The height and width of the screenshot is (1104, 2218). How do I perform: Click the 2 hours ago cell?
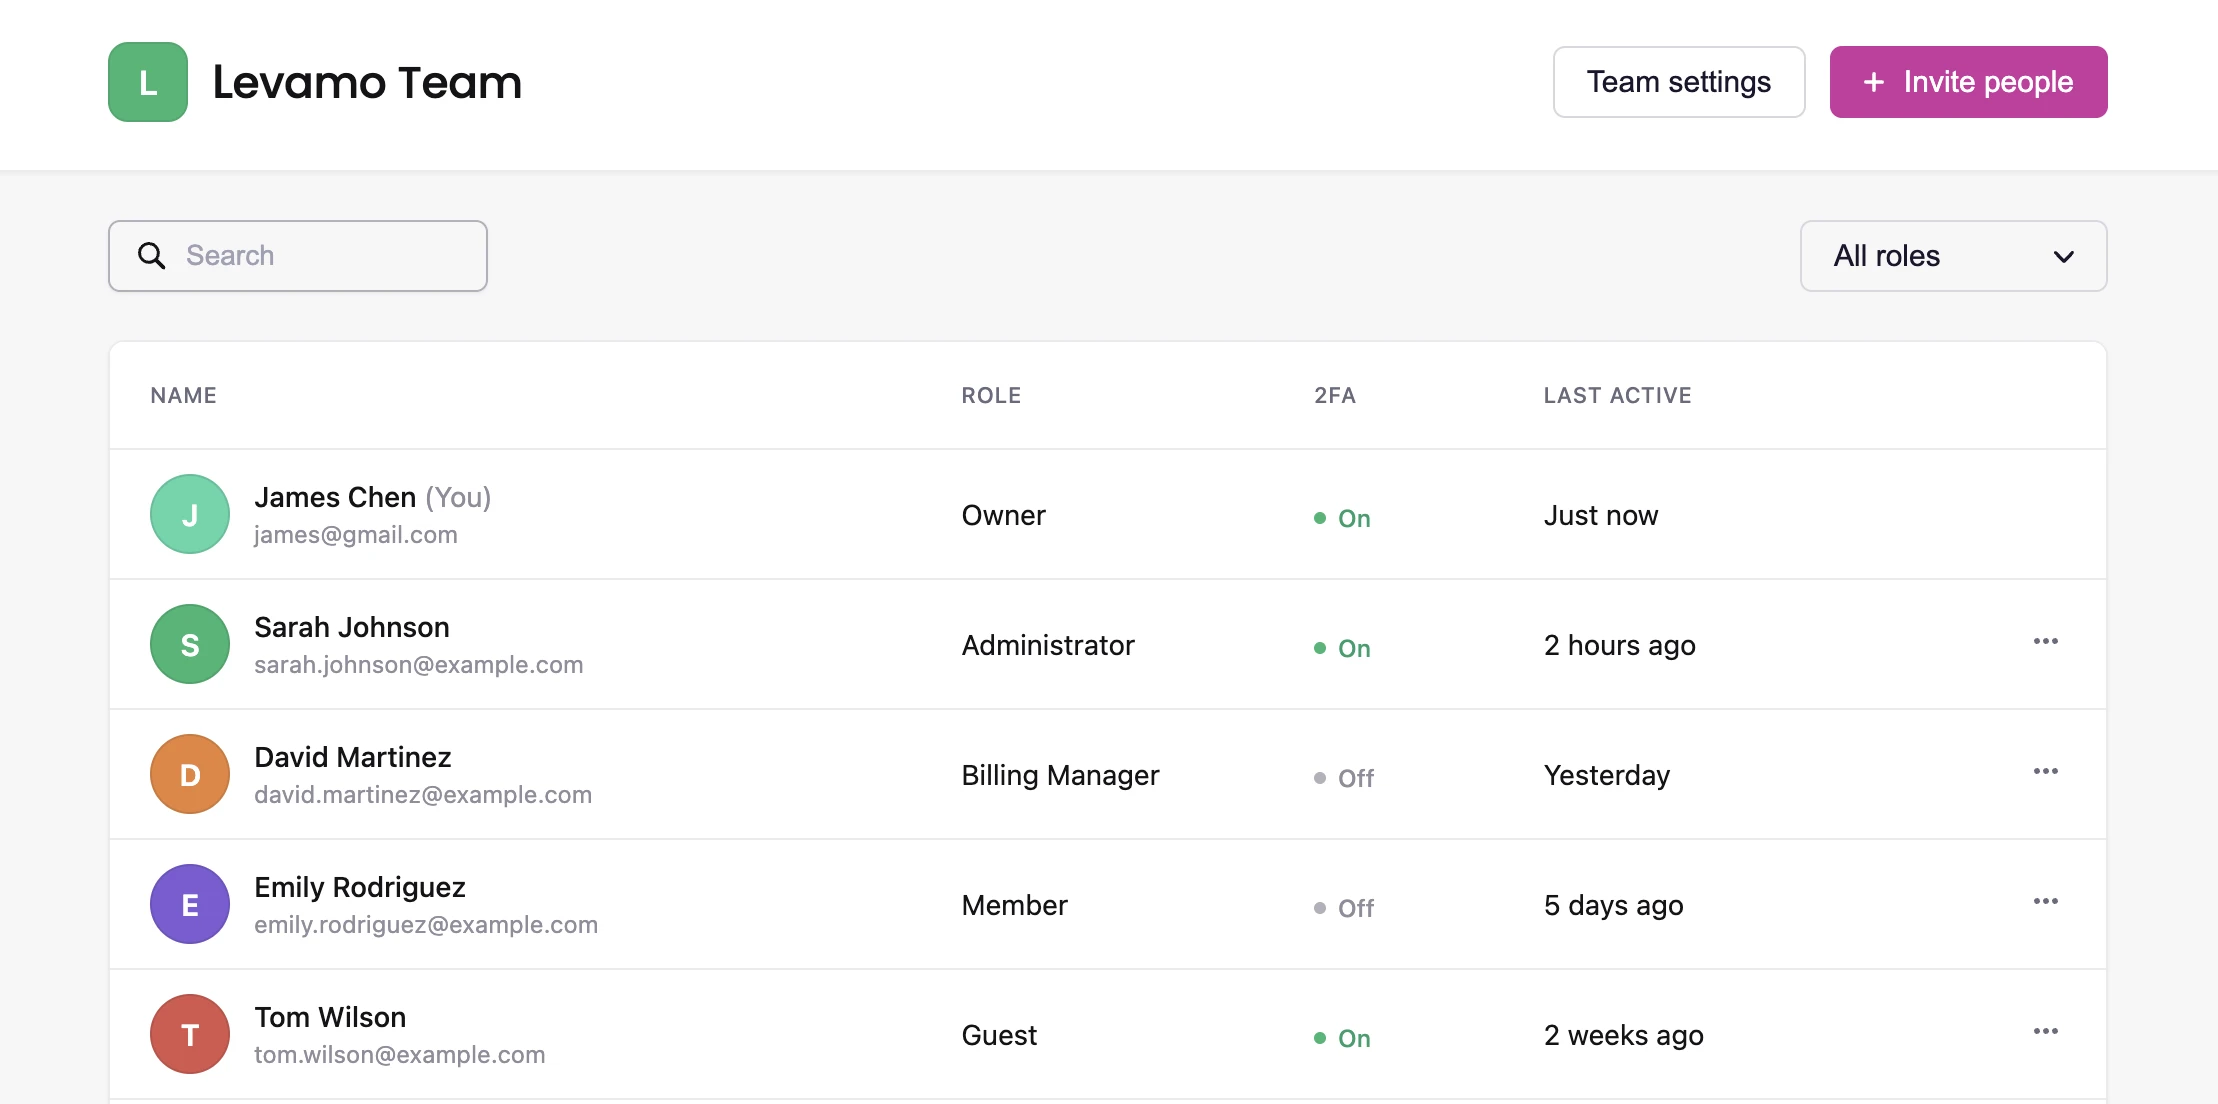tap(1620, 645)
